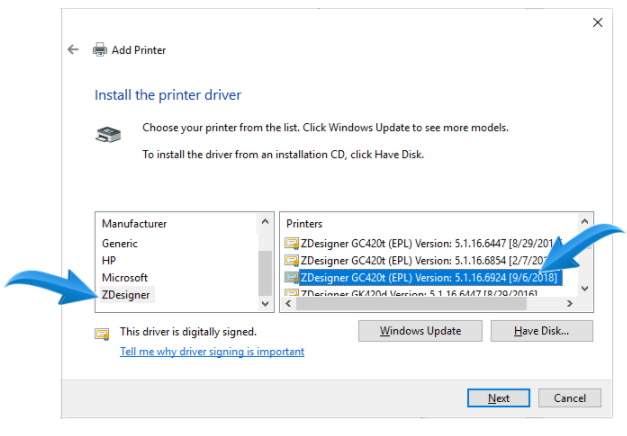Choose ZDesigner GC420t (EPL) version 5.1.16.6854
This screenshot has width=627, height=436.
click(423, 260)
